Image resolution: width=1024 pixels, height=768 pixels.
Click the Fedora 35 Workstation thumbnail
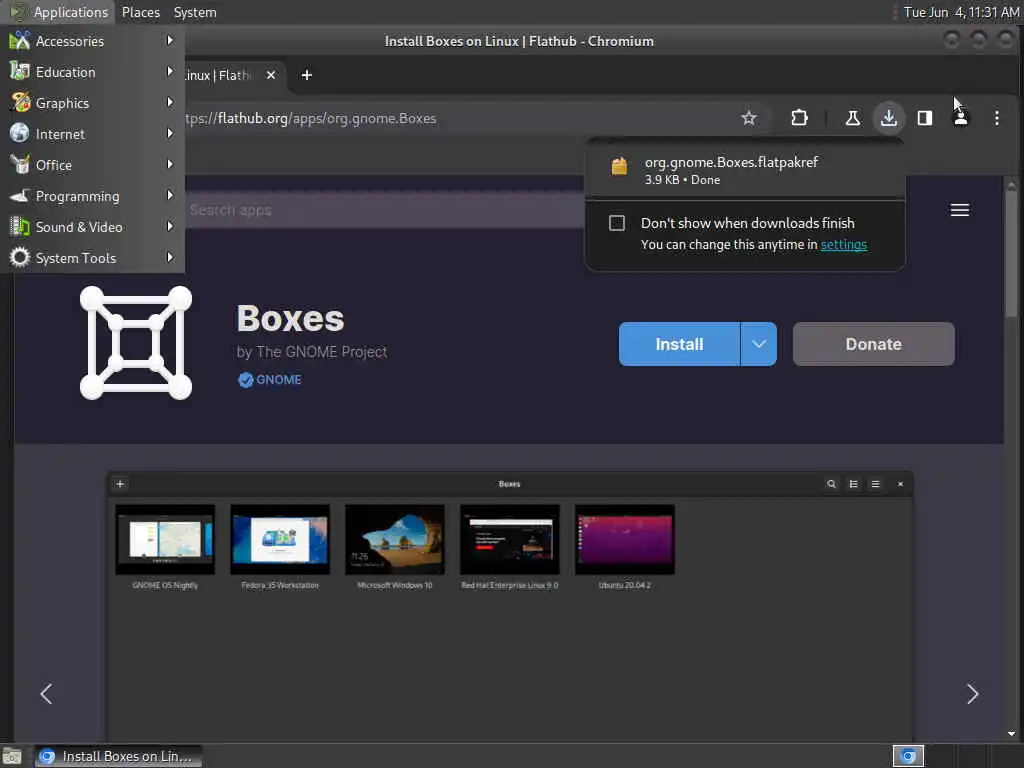tap(280, 539)
